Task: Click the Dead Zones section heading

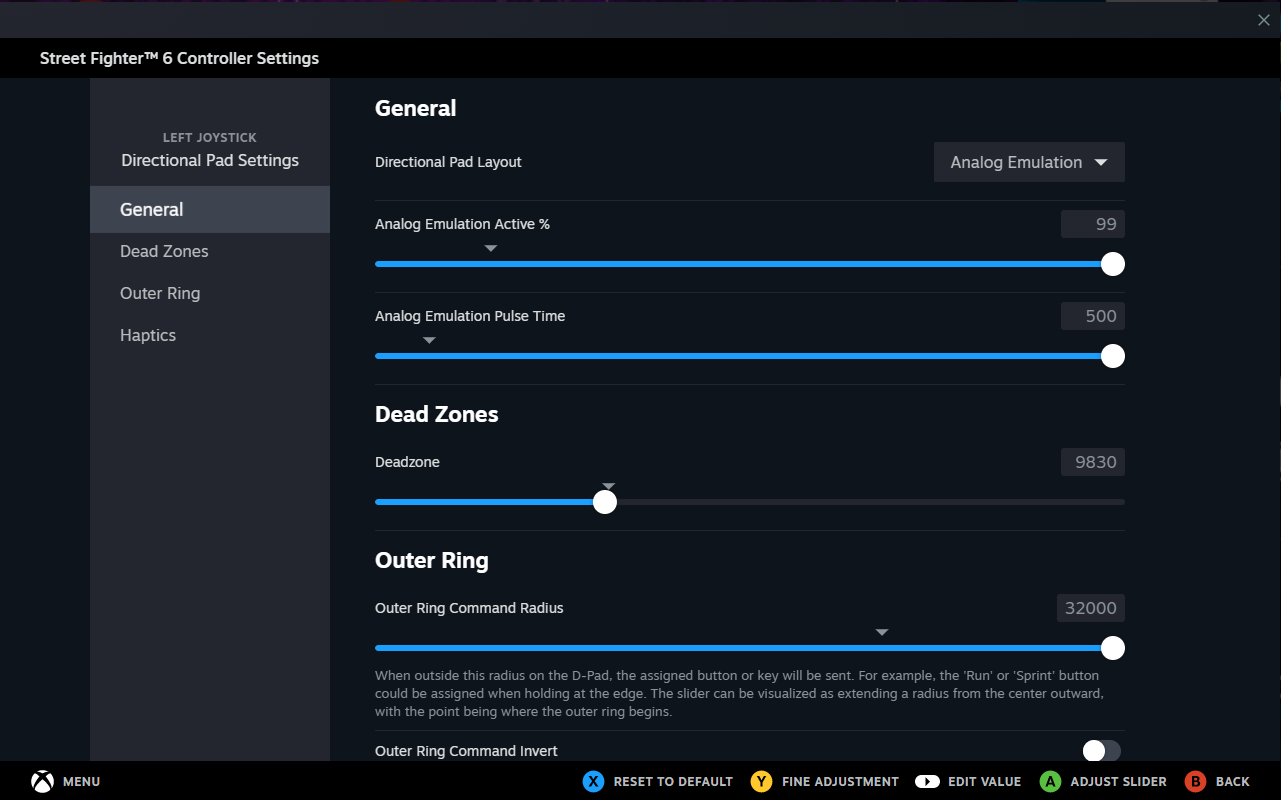Action: [x=436, y=414]
